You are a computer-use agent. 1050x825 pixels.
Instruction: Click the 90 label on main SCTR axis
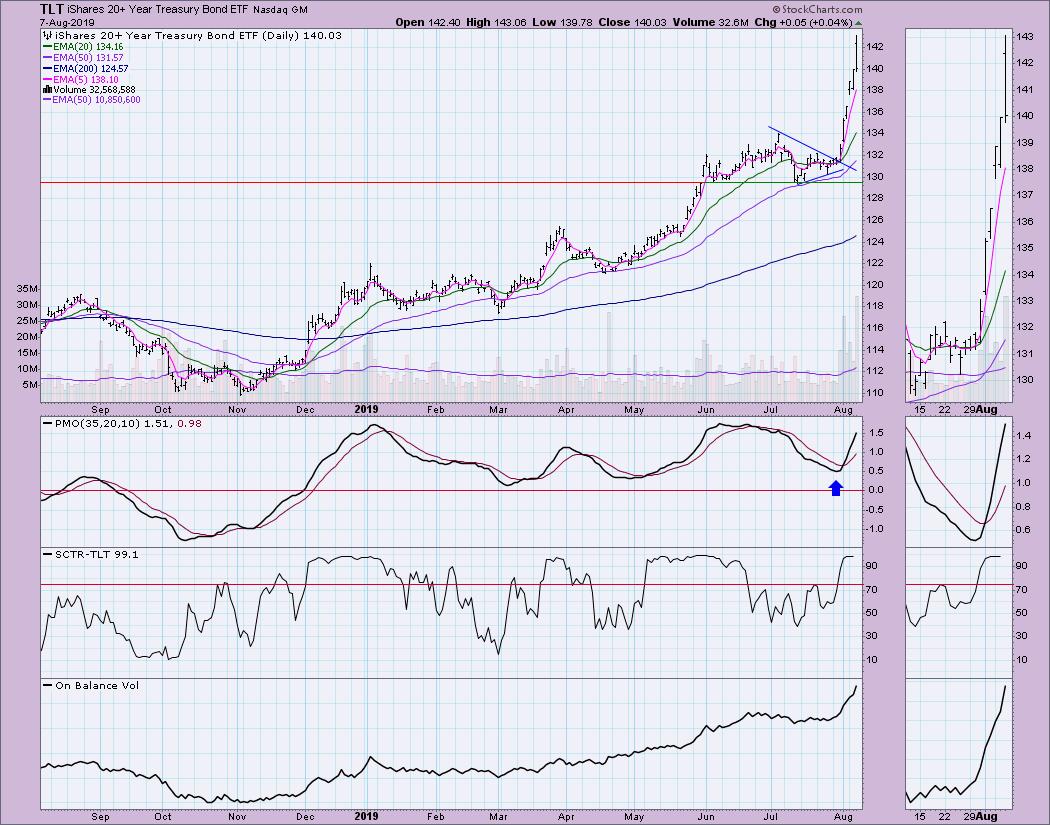(873, 566)
